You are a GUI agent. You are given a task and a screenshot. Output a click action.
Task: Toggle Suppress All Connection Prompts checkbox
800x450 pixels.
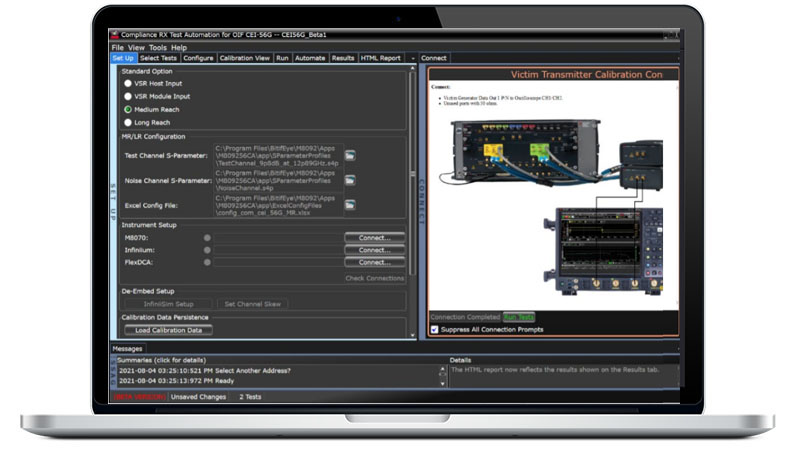click(x=434, y=329)
